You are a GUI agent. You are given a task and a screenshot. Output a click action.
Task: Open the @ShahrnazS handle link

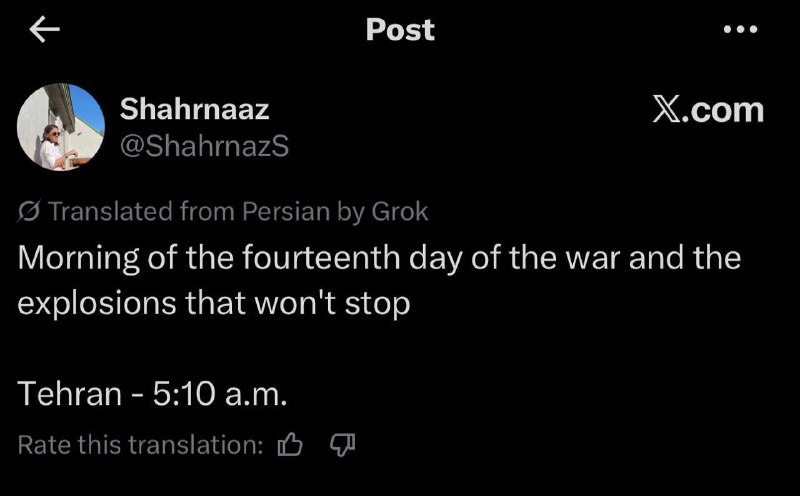[204, 146]
